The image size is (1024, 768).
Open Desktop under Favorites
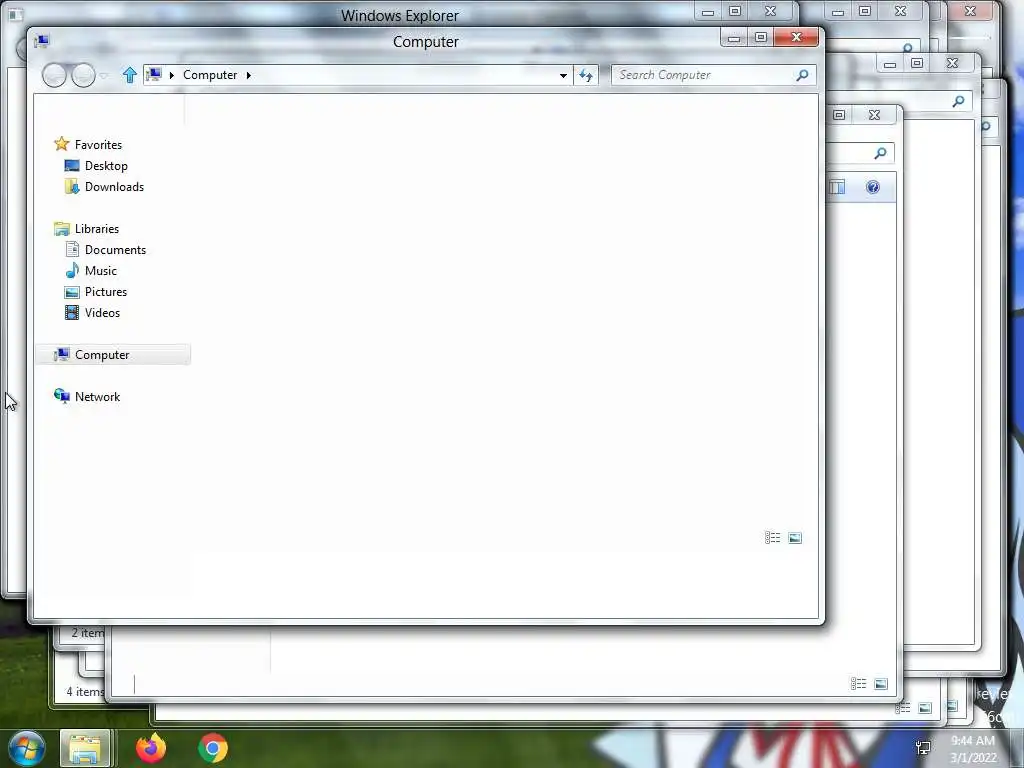click(106, 166)
